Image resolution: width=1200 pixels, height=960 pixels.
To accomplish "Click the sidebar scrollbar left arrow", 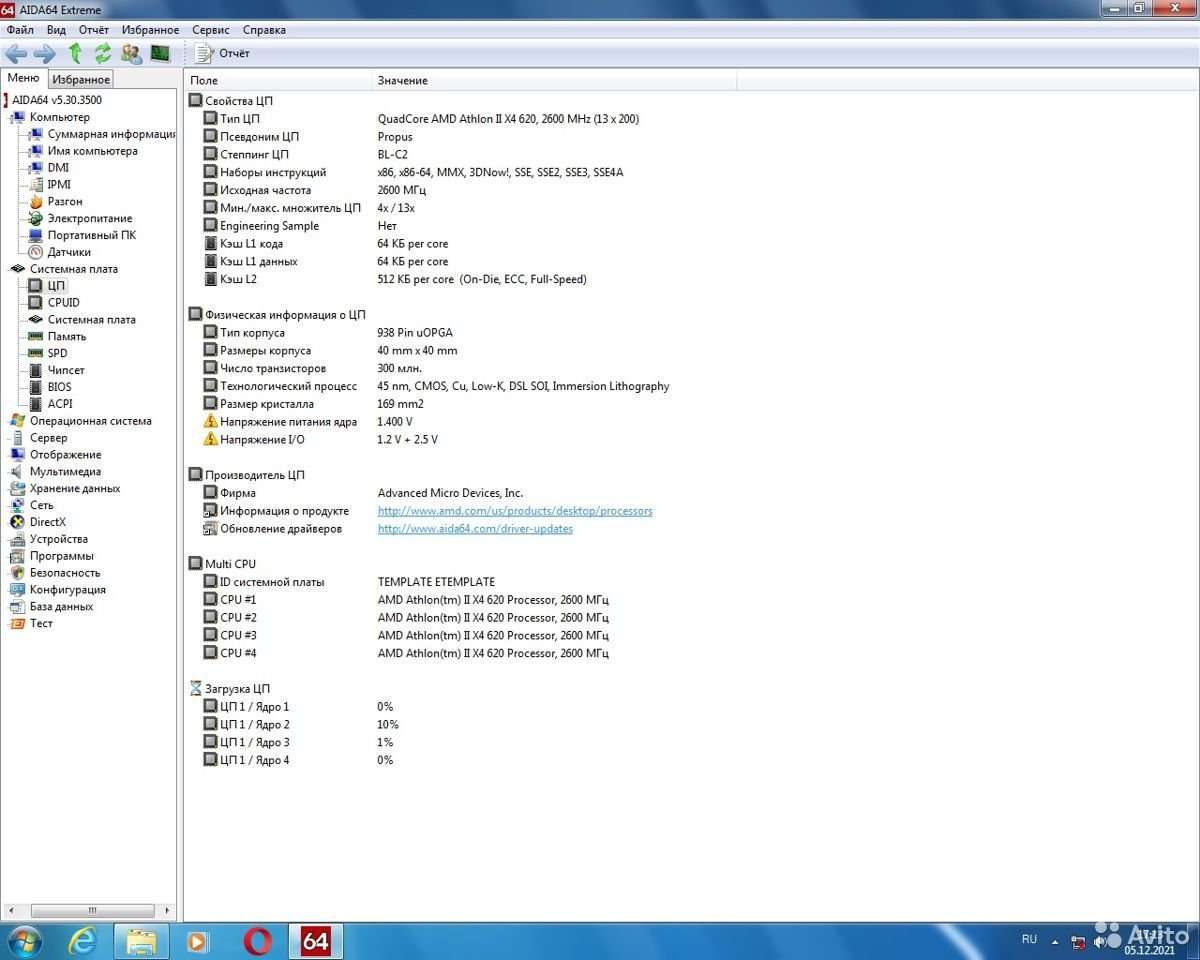I will tap(11, 911).
